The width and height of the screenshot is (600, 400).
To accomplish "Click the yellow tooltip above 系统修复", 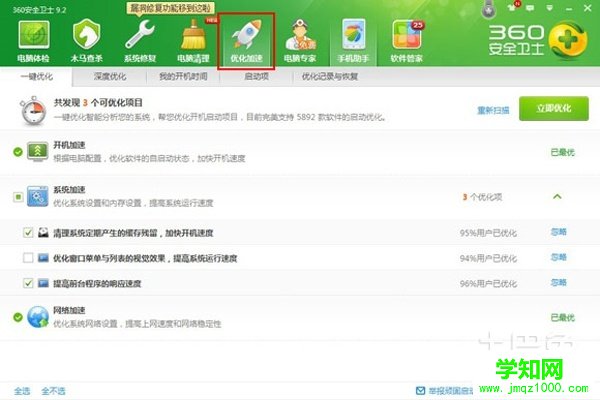I will (x=170, y=8).
